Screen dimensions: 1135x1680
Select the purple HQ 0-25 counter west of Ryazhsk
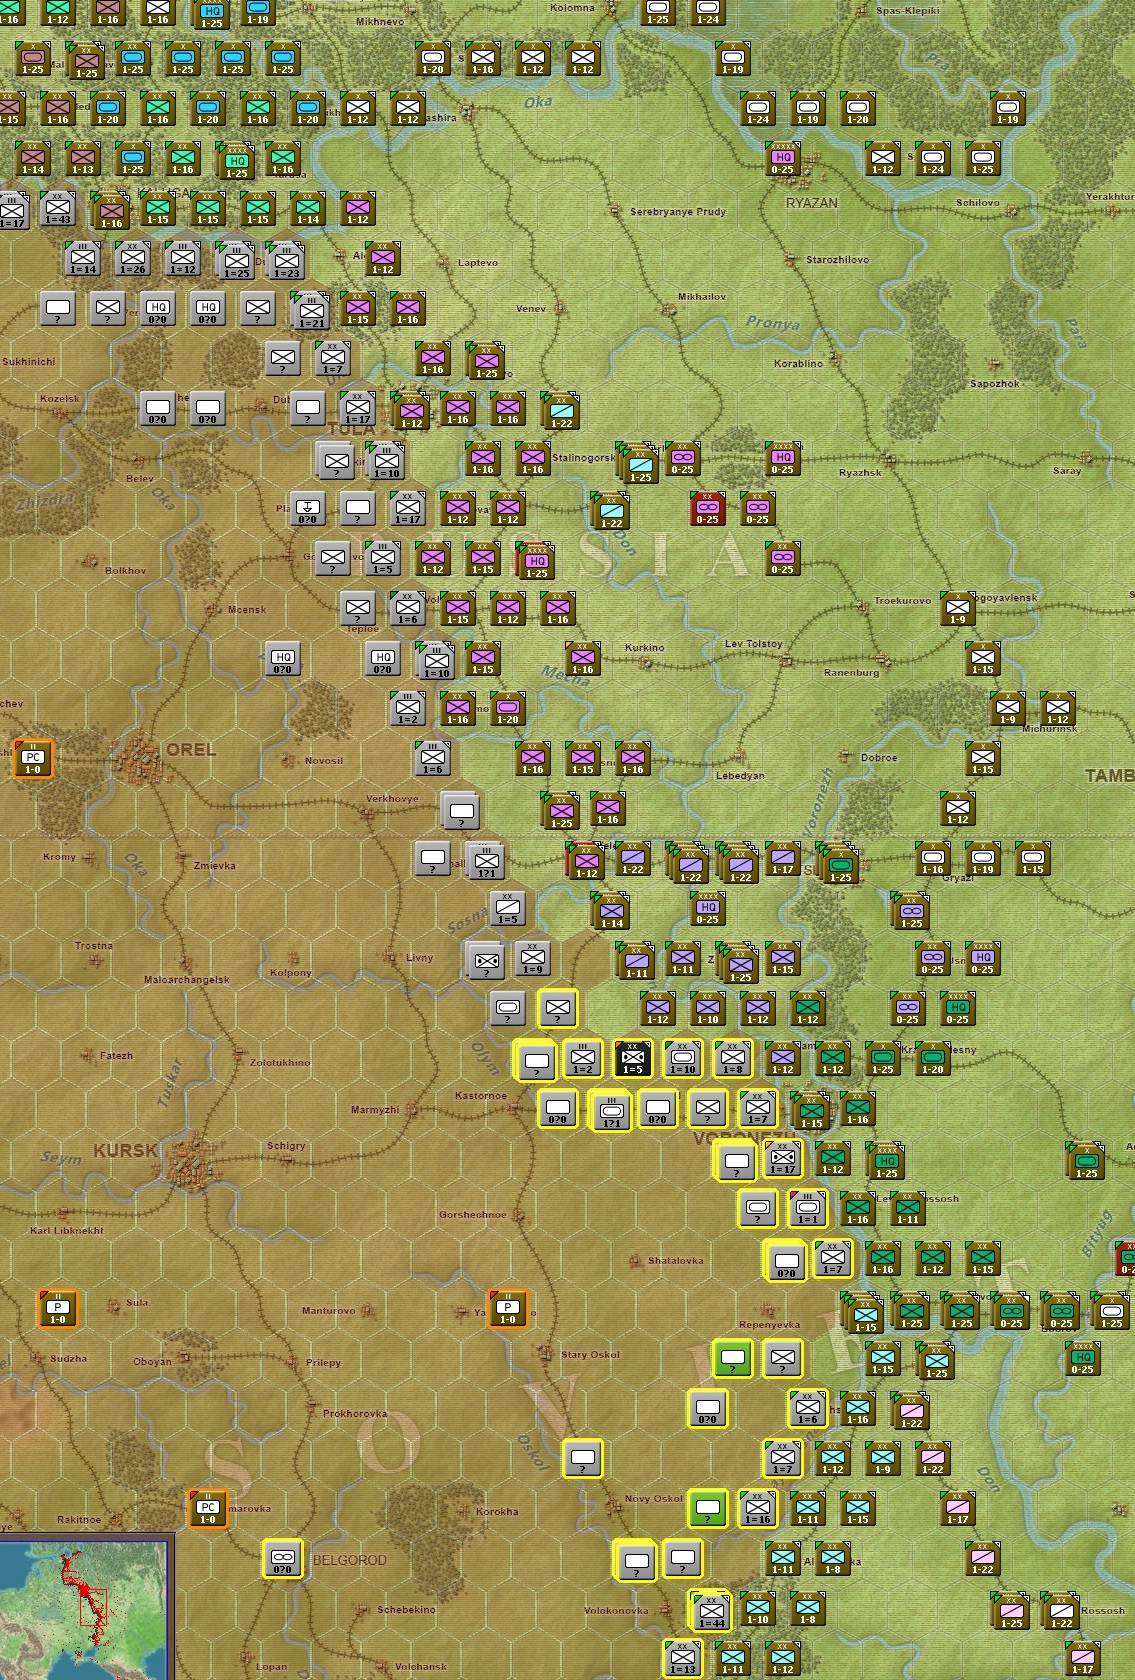coord(782,458)
